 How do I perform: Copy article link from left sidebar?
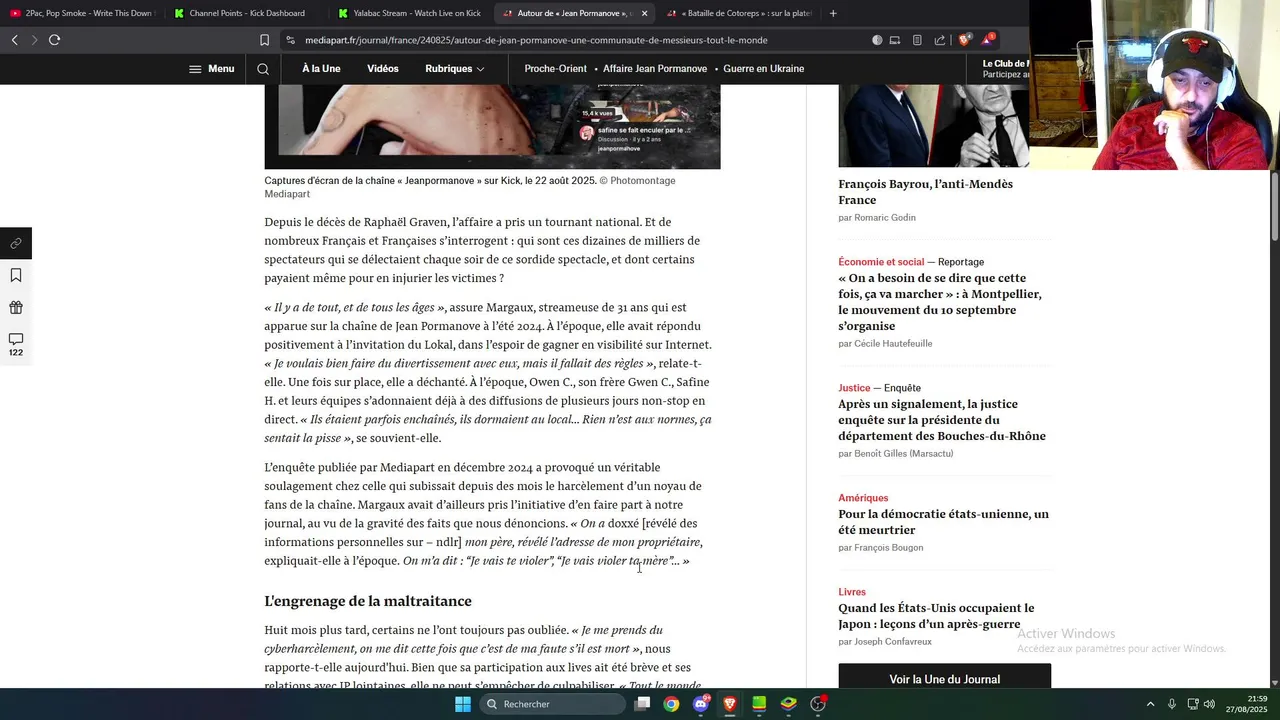tap(16, 243)
